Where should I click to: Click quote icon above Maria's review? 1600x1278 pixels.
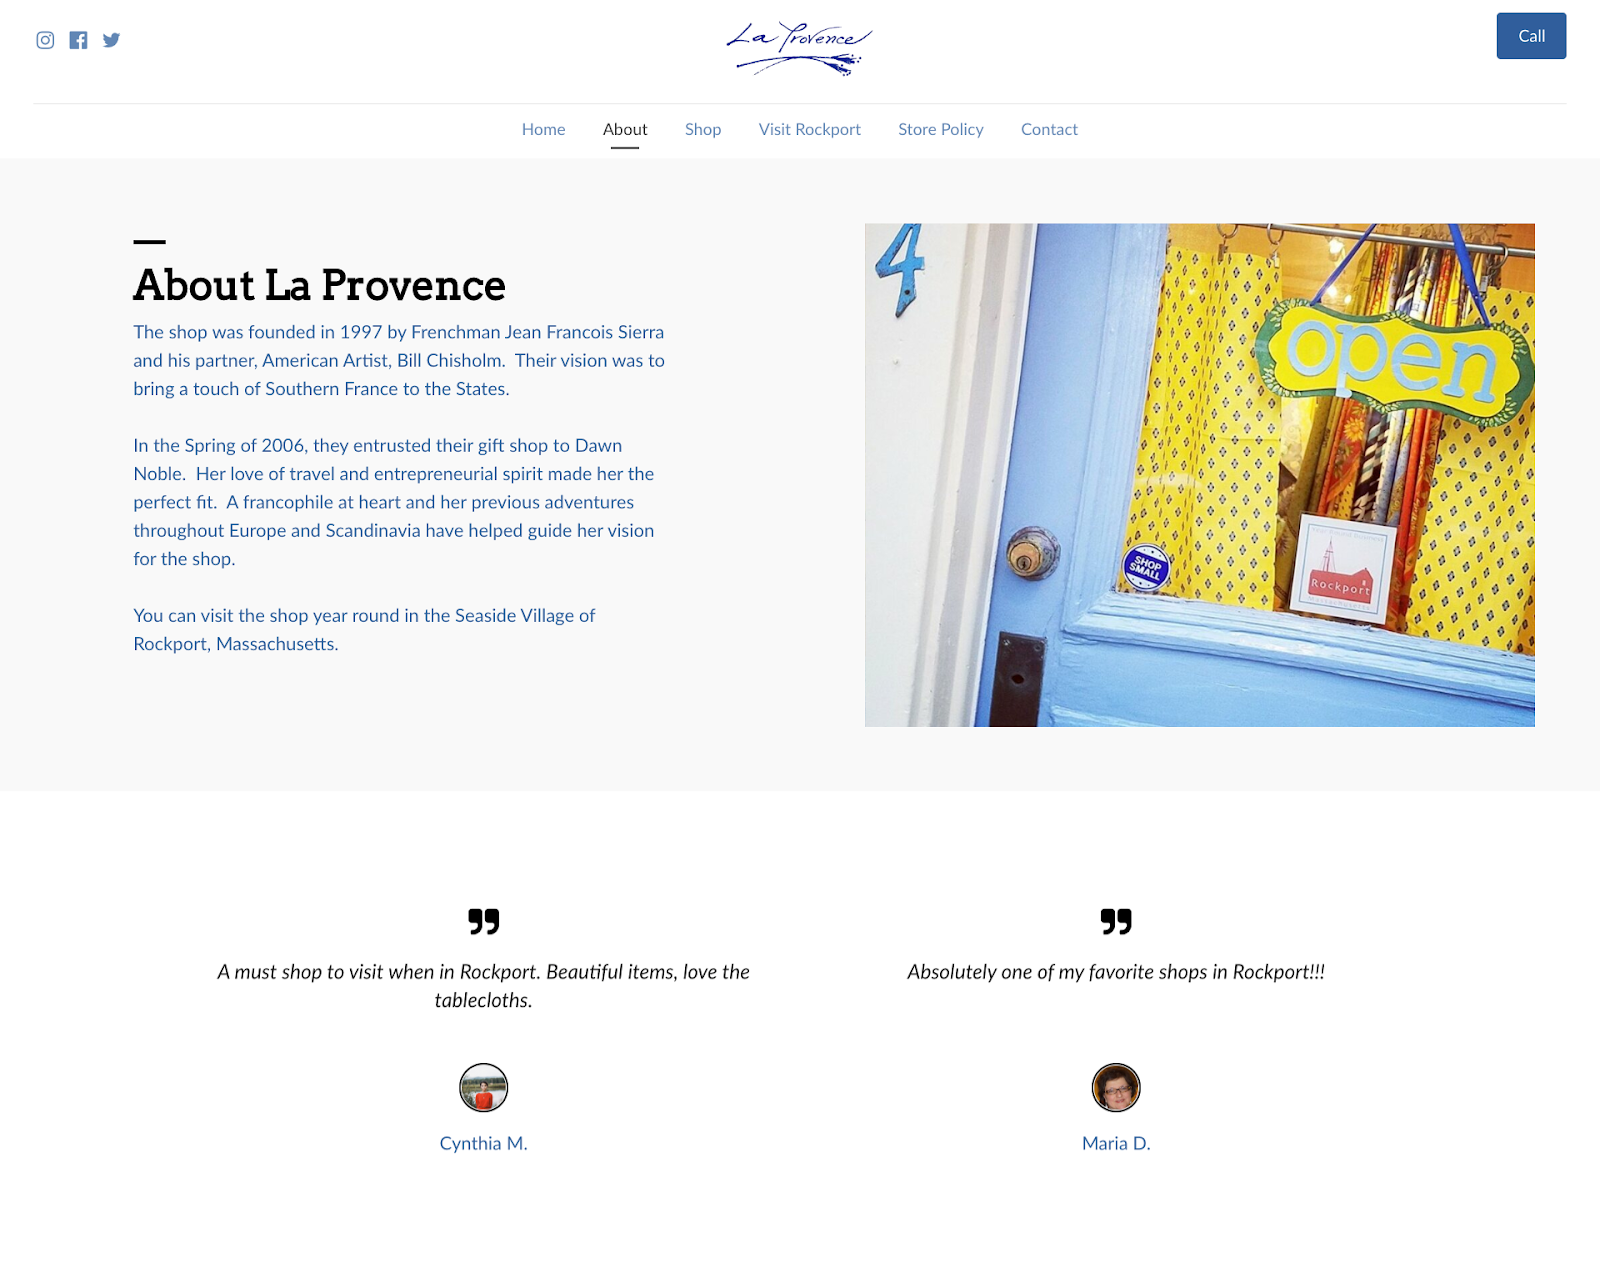click(1116, 921)
